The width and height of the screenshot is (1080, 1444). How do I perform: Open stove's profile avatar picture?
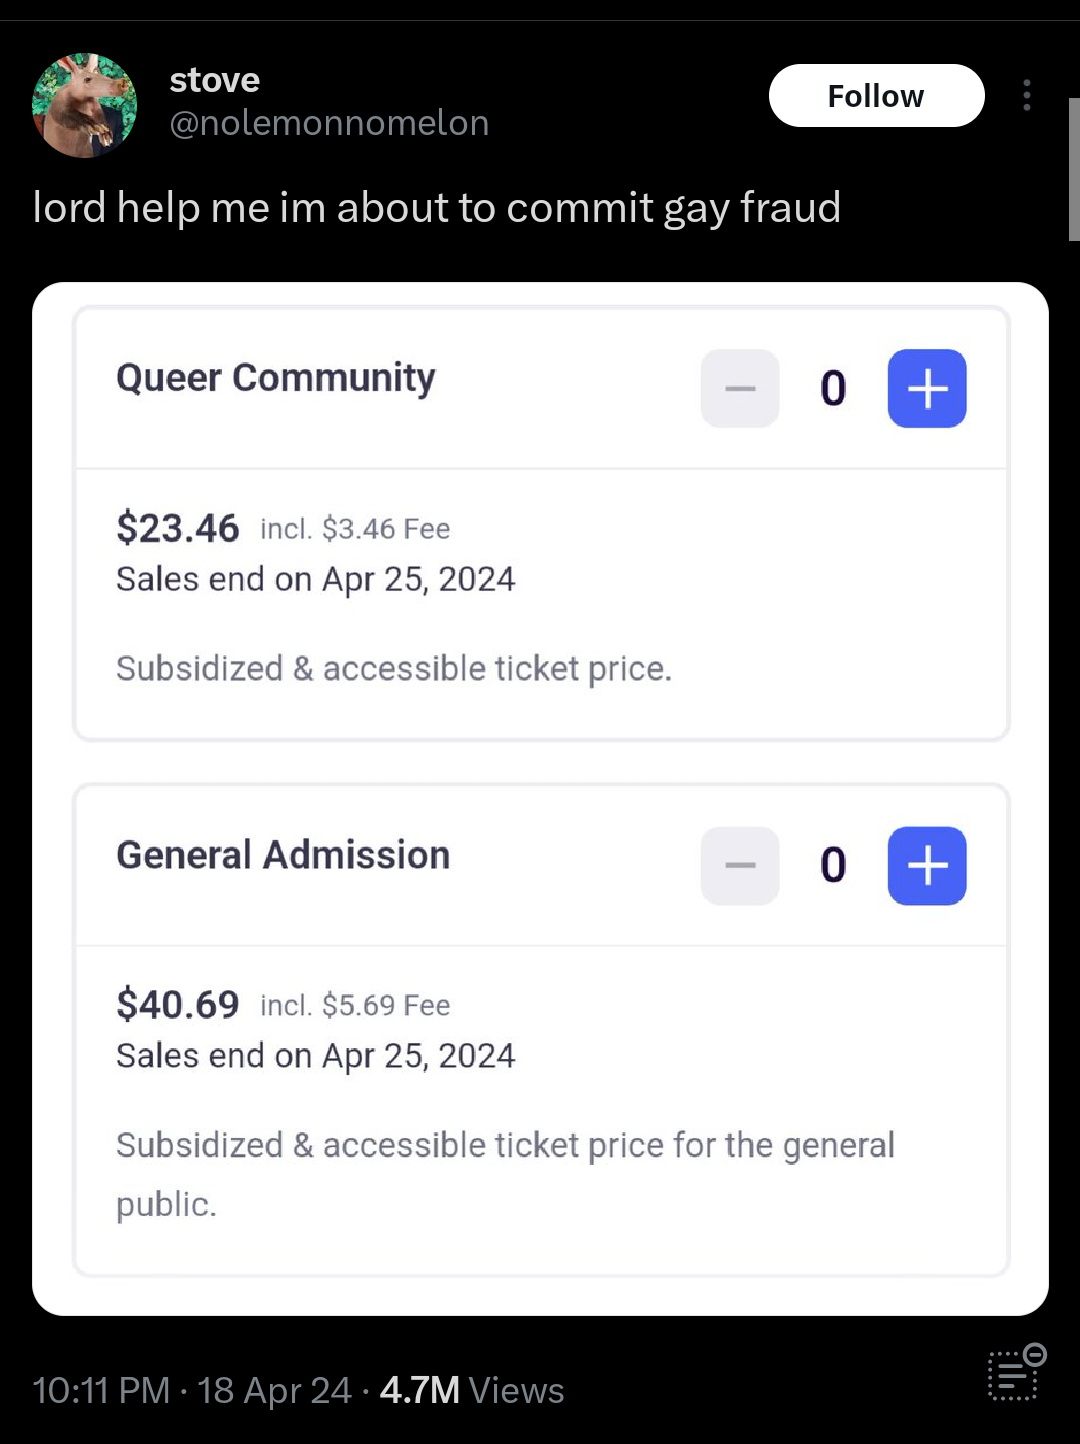(x=85, y=105)
